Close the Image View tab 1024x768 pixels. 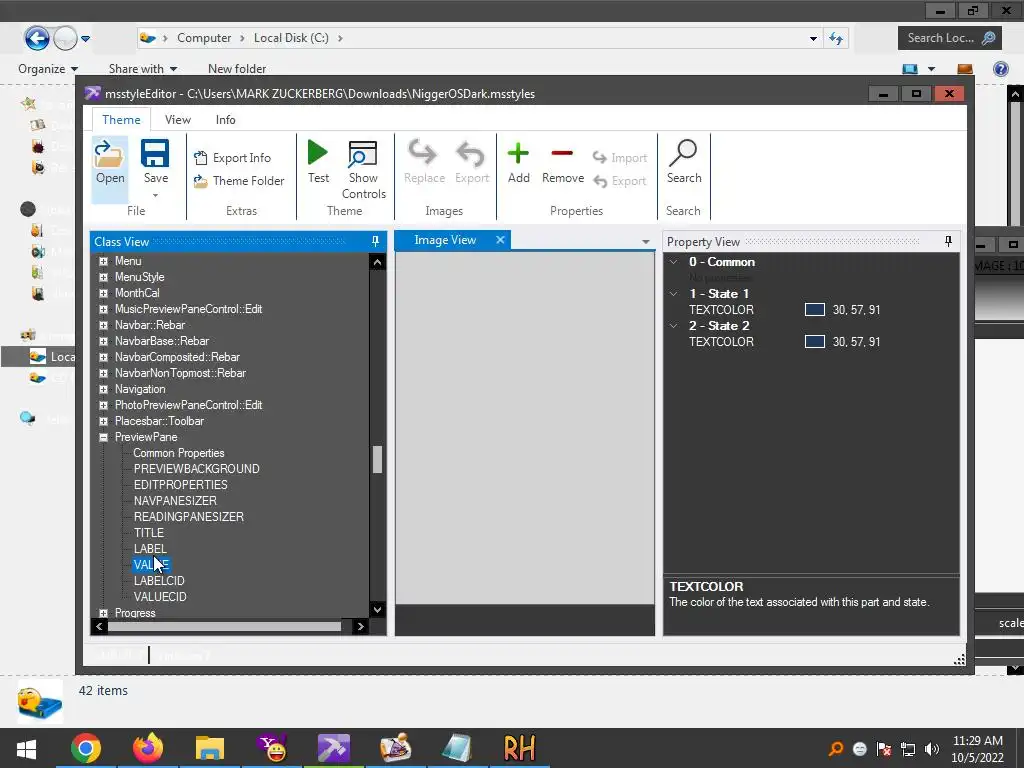coord(500,240)
